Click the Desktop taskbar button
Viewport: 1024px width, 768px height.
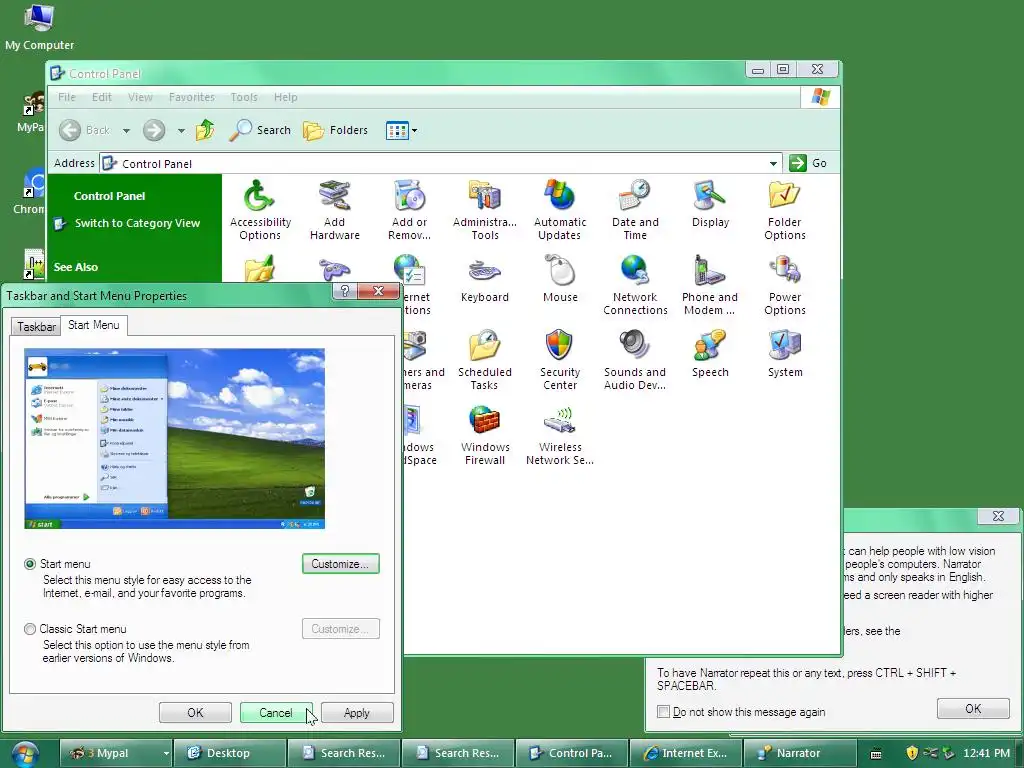[229, 753]
